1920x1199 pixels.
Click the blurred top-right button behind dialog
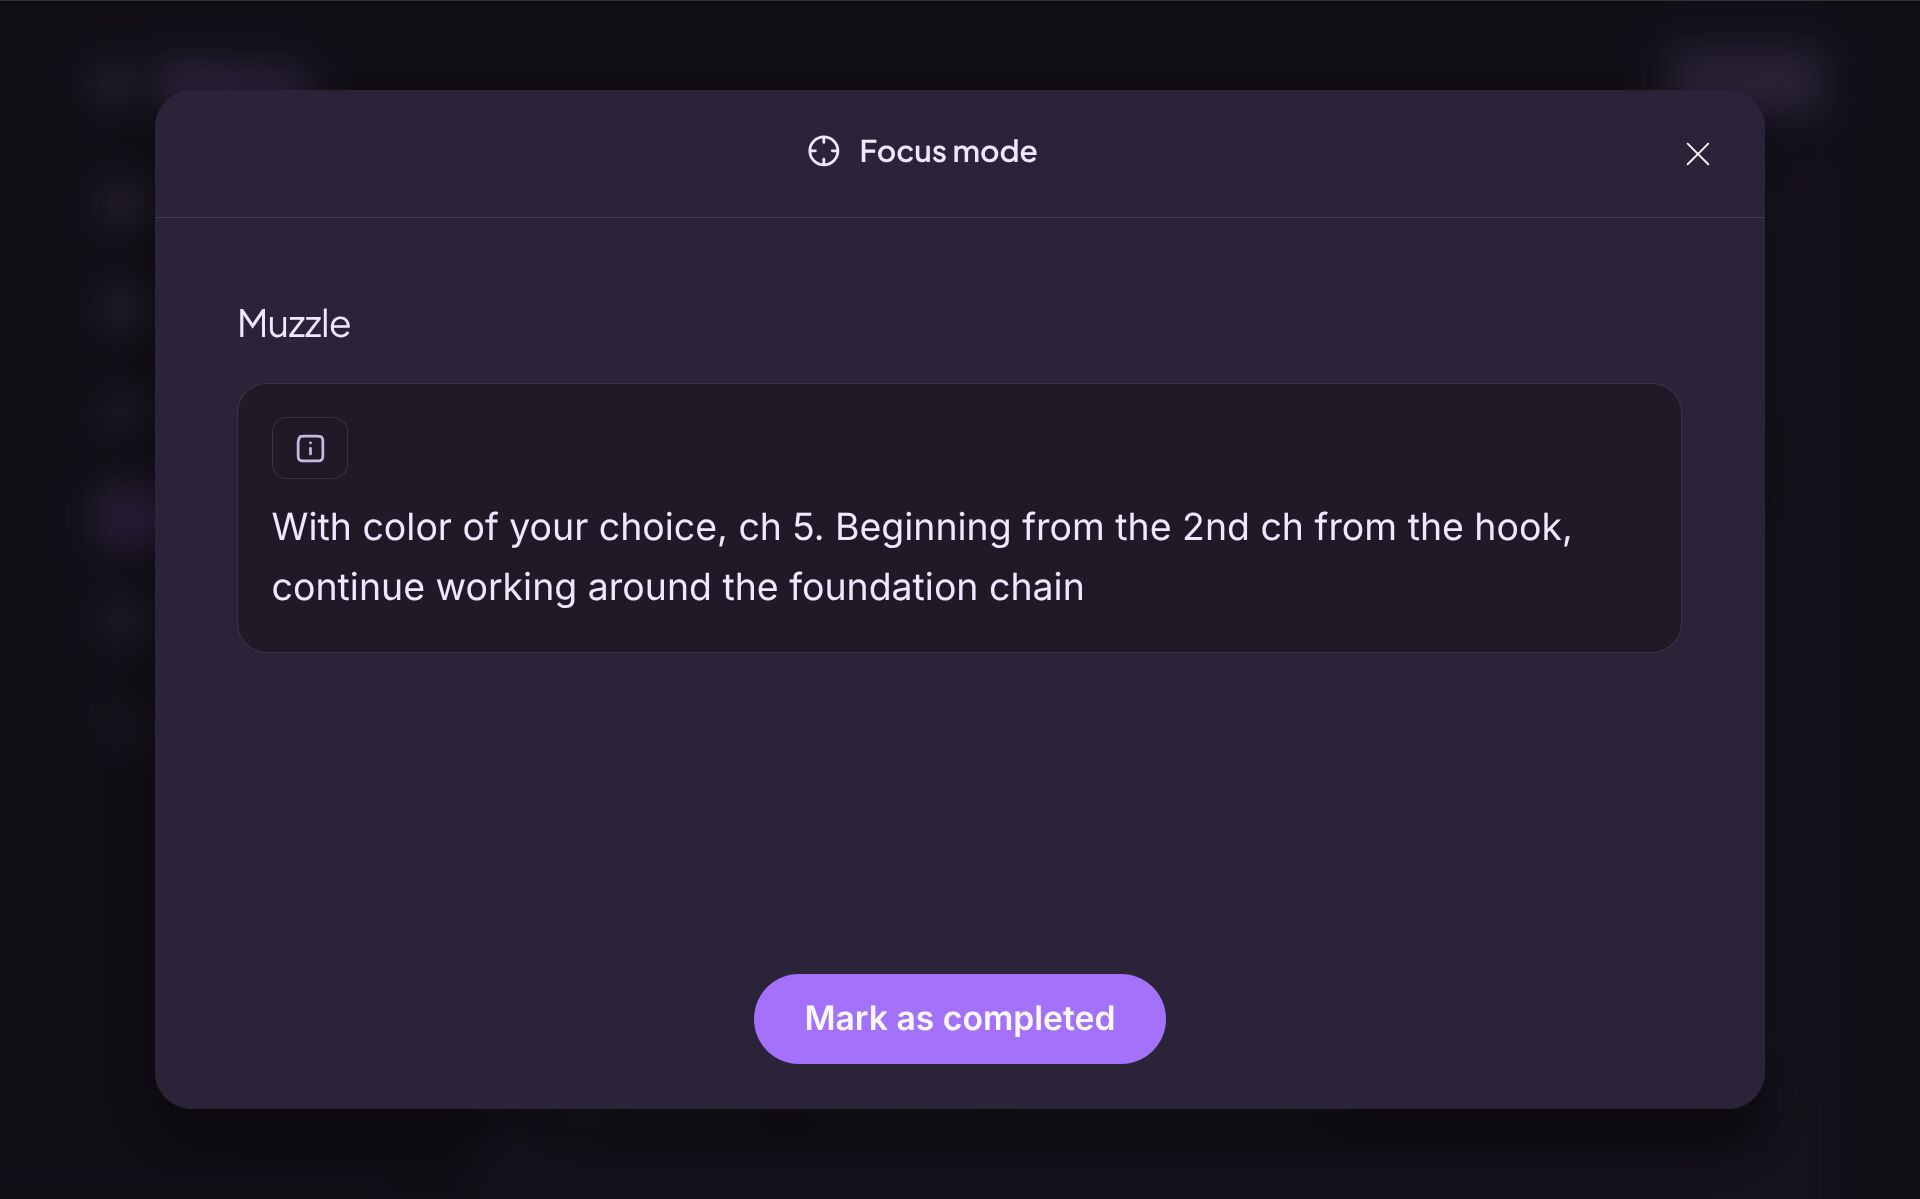tap(1745, 73)
